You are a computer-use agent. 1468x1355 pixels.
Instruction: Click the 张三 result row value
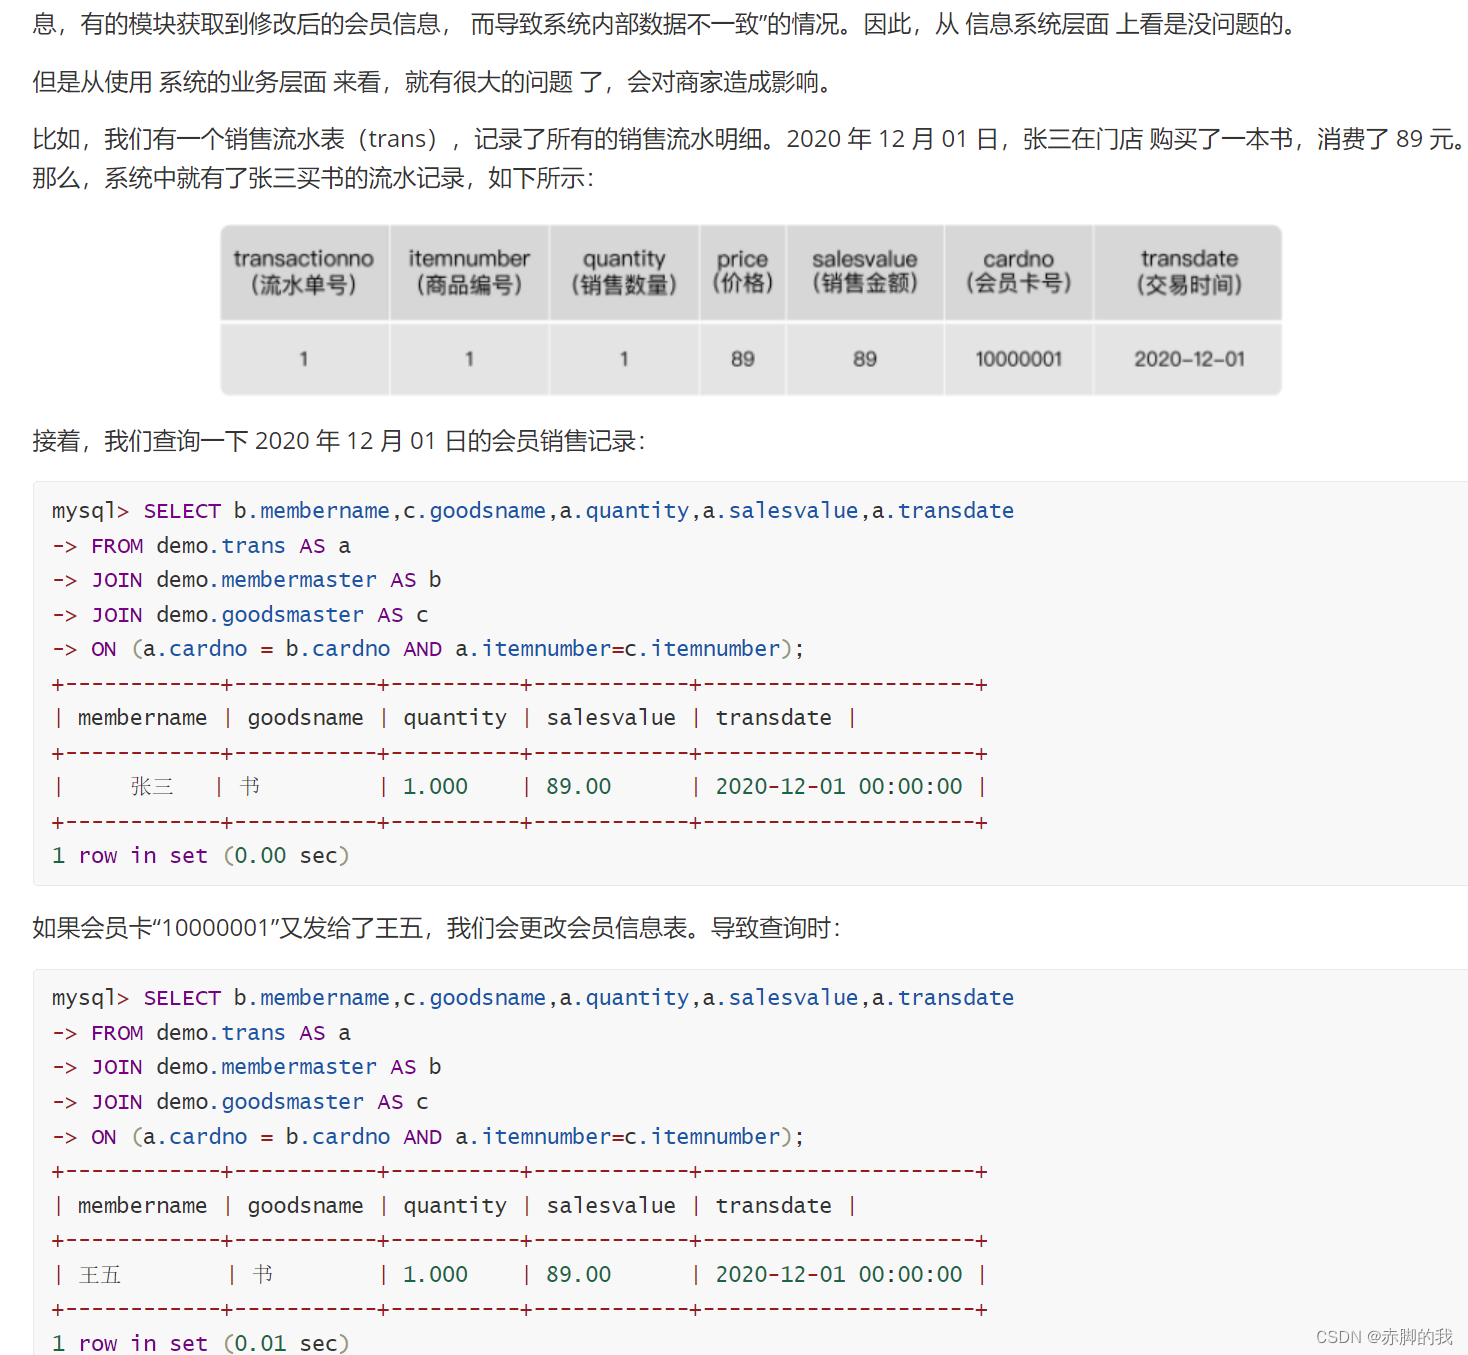[151, 786]
